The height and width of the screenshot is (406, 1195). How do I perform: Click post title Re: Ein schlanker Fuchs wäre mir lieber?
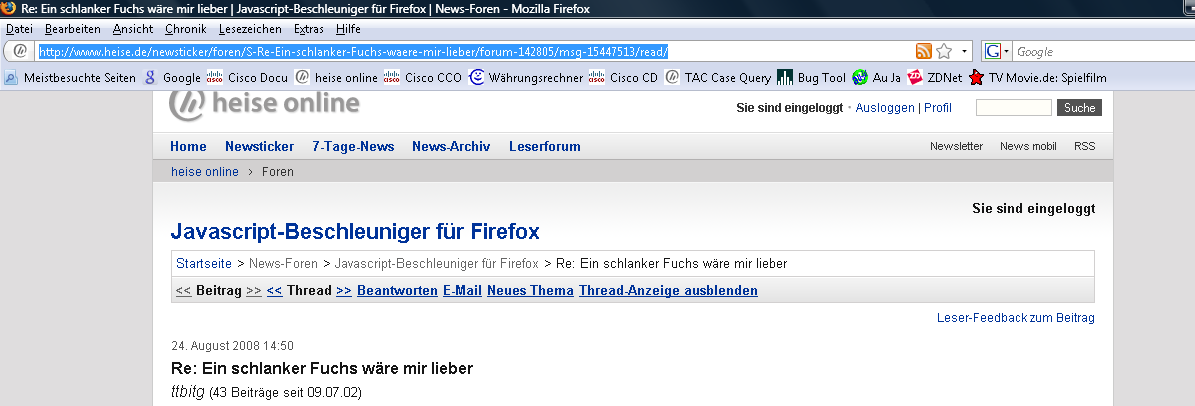click(322, 369)
